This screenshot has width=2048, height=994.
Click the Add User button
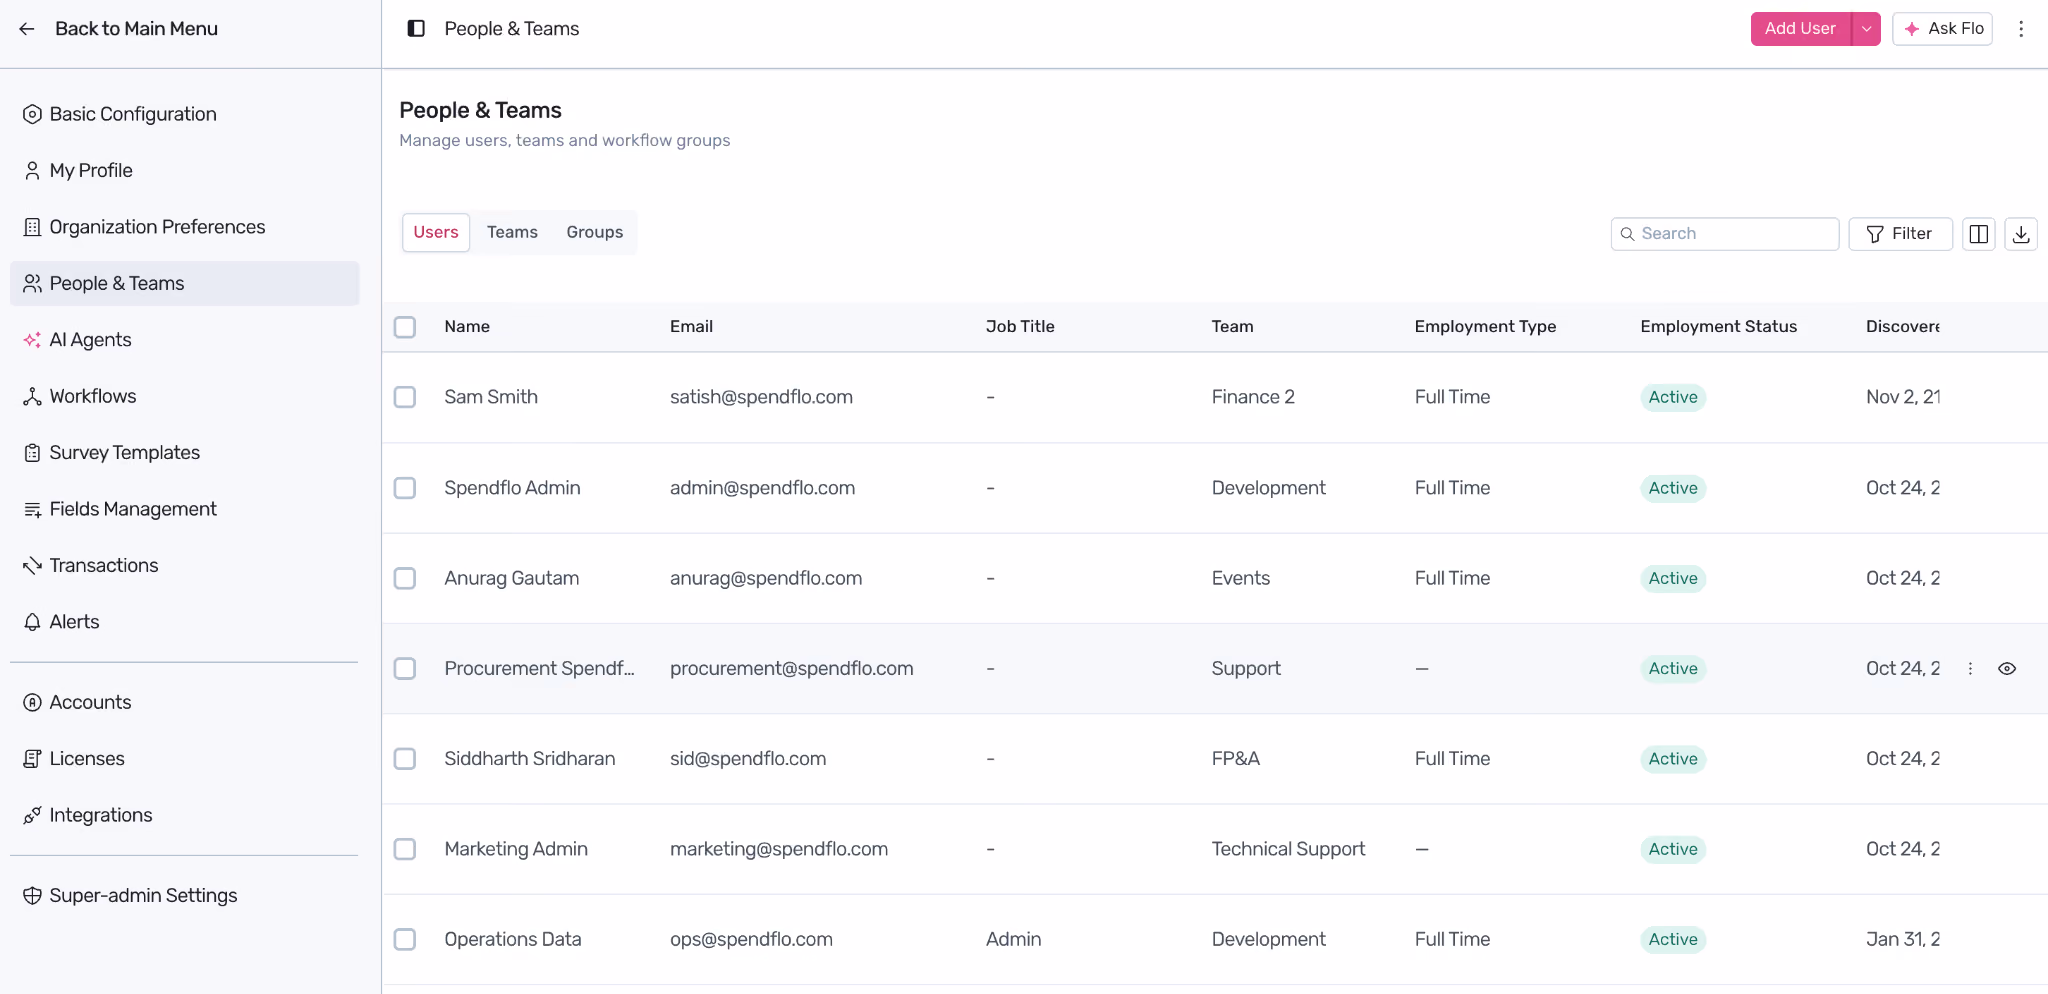tap(1800, 29)
